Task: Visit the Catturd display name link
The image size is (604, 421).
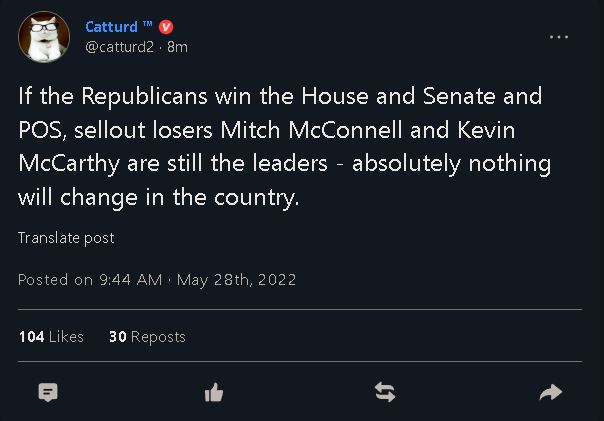Action: [111, 27]
